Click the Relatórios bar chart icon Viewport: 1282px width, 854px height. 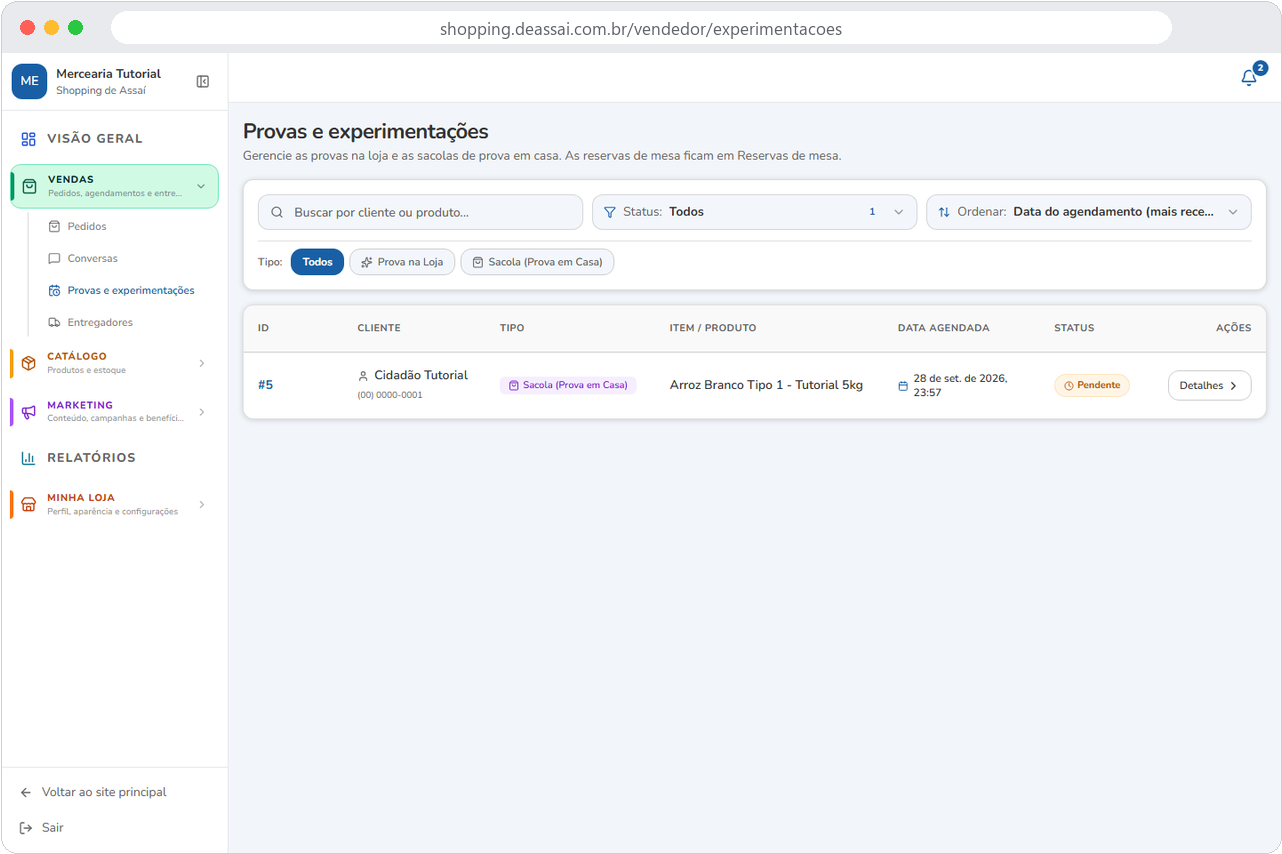(29, 458)
